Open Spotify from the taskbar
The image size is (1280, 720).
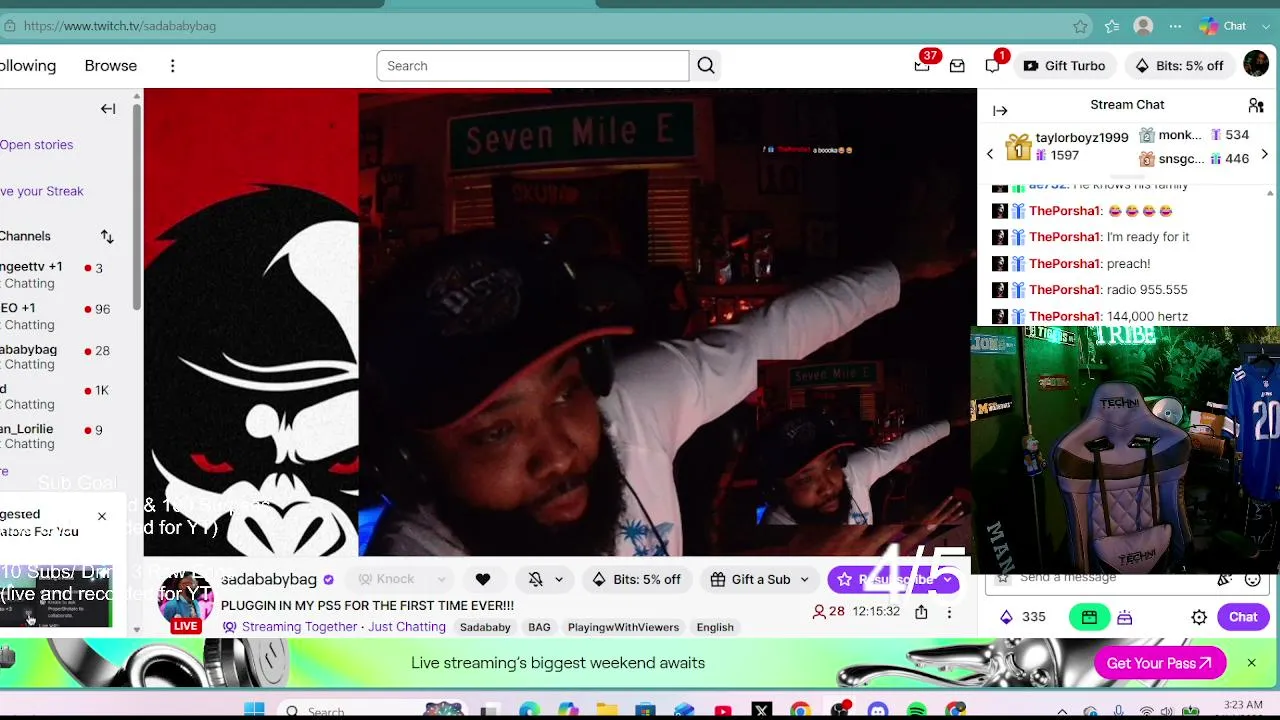click(916, 710)
